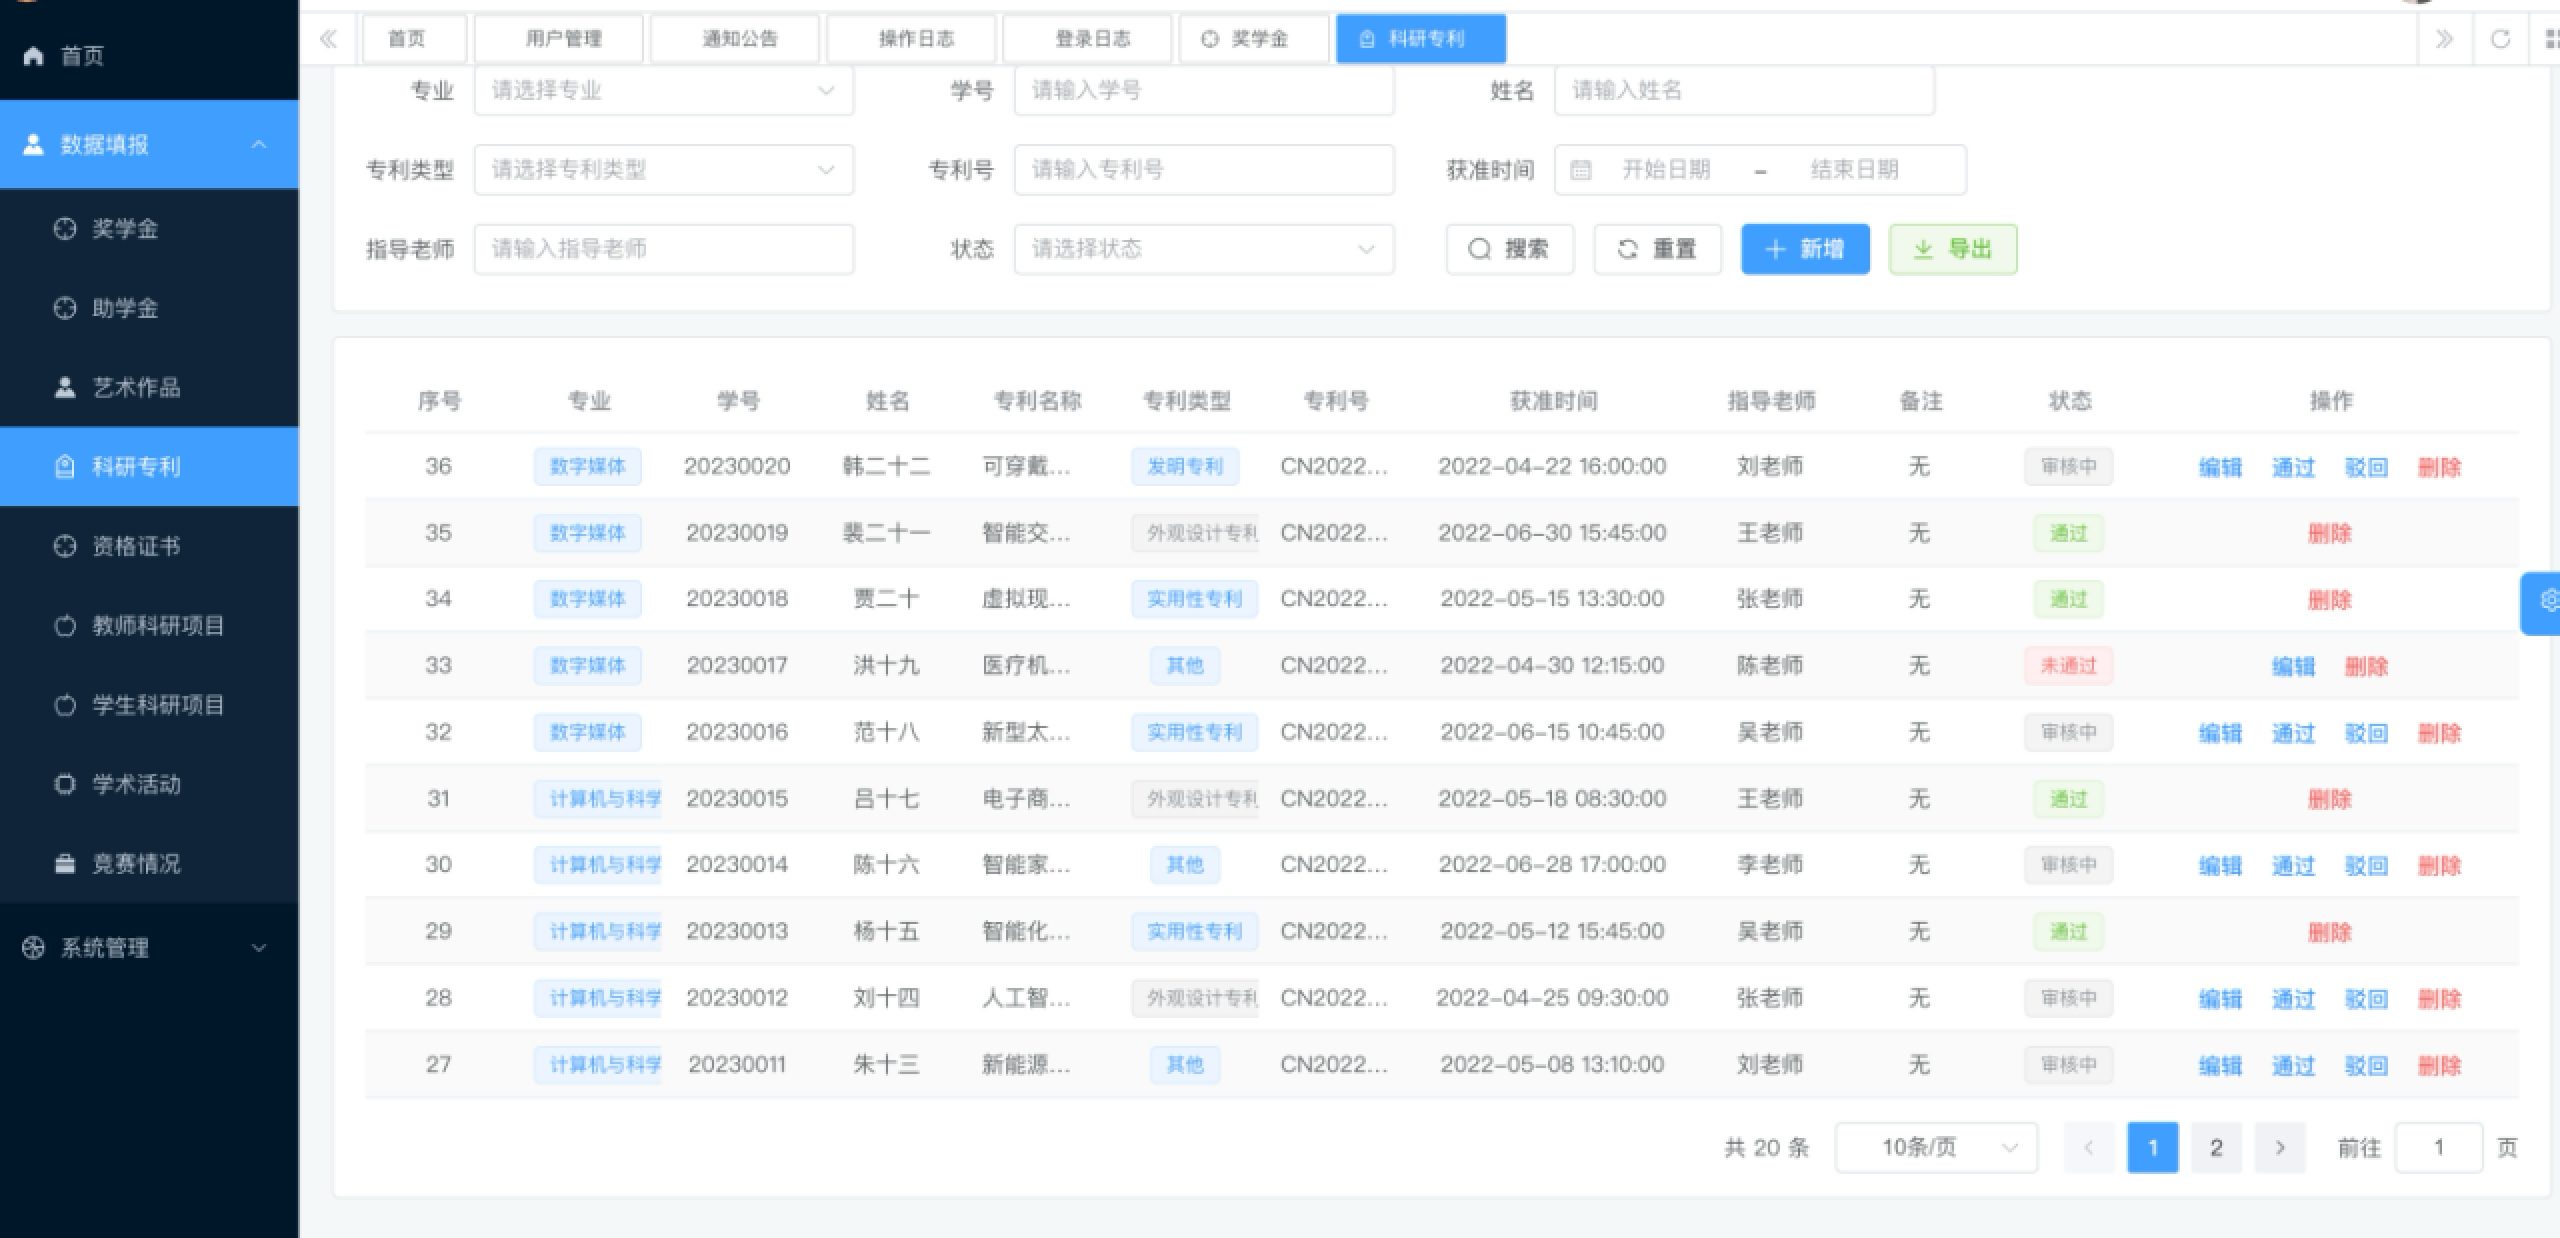Click the 姓名 input field

click(x=1744, y=91)
